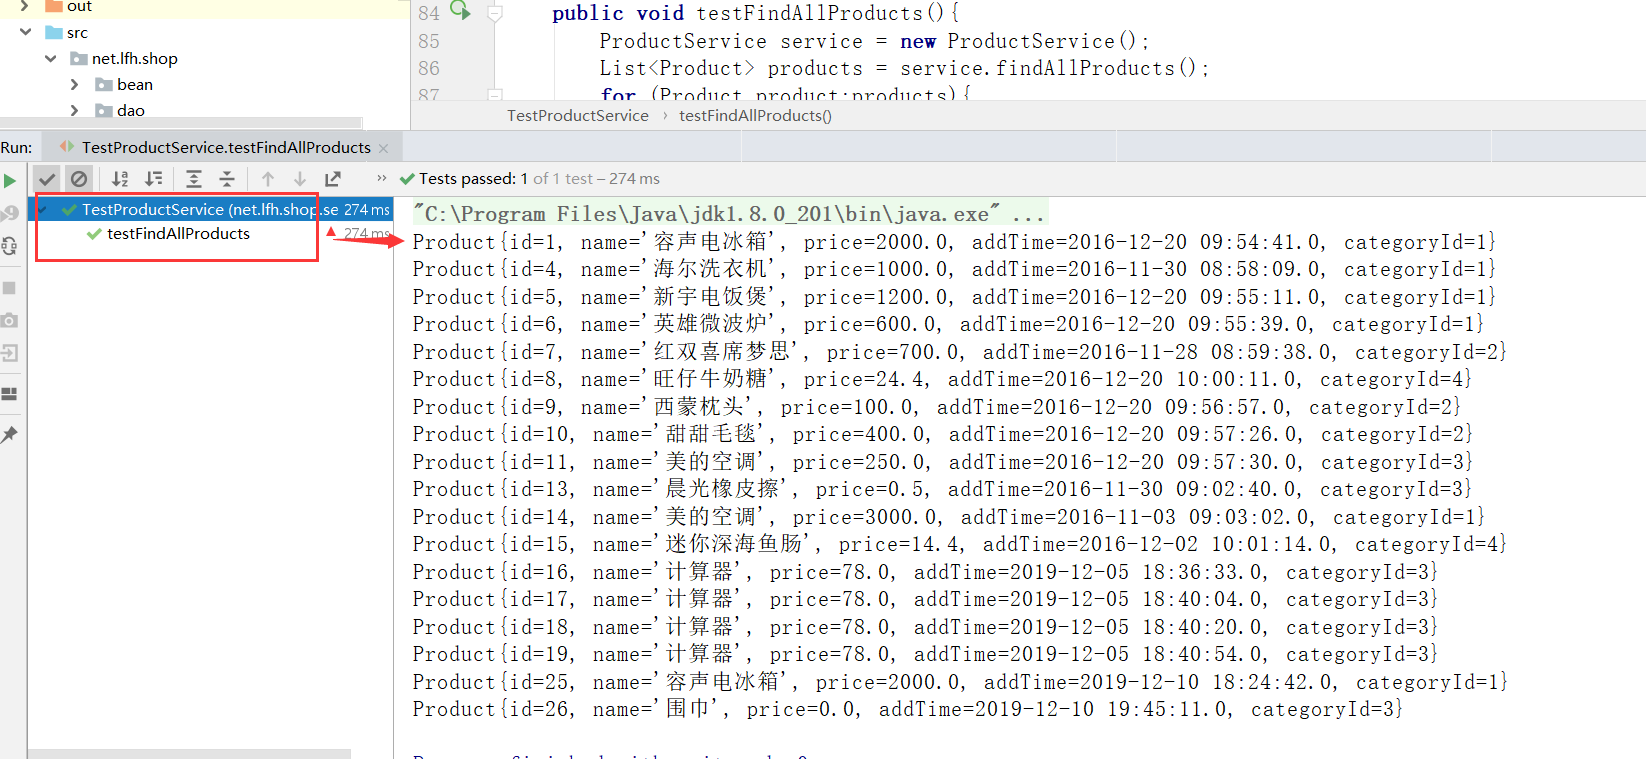Select the src folder in project tree
This screenshot has height=759, width=1646.
tap(77, 32)
